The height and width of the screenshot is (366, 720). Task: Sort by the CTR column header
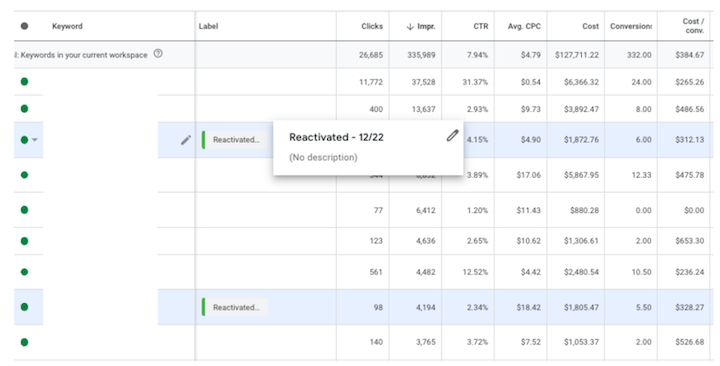481,26
